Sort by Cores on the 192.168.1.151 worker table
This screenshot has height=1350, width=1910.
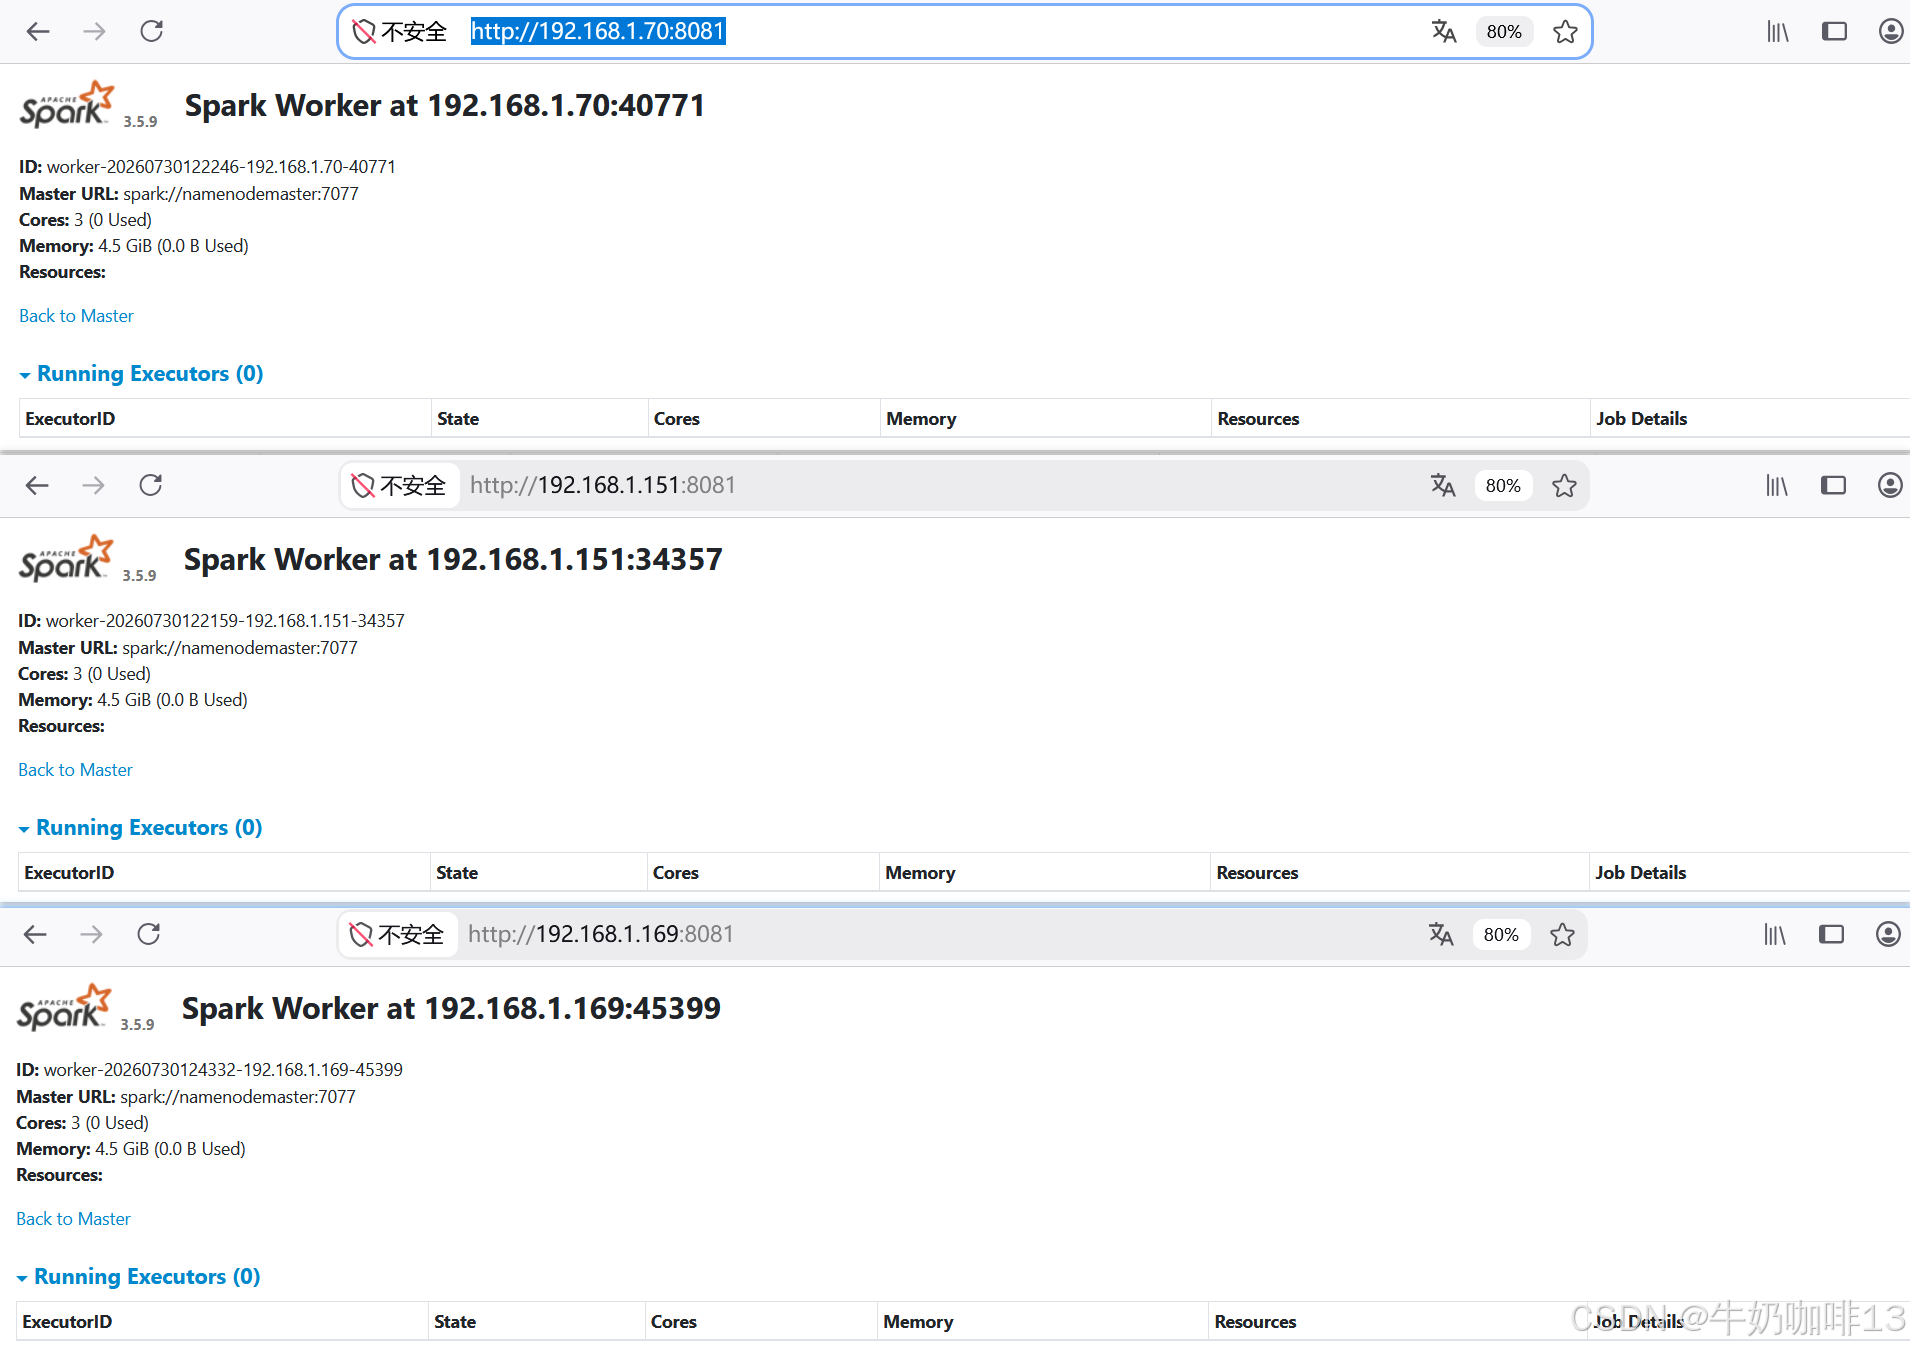pos(764,873)
